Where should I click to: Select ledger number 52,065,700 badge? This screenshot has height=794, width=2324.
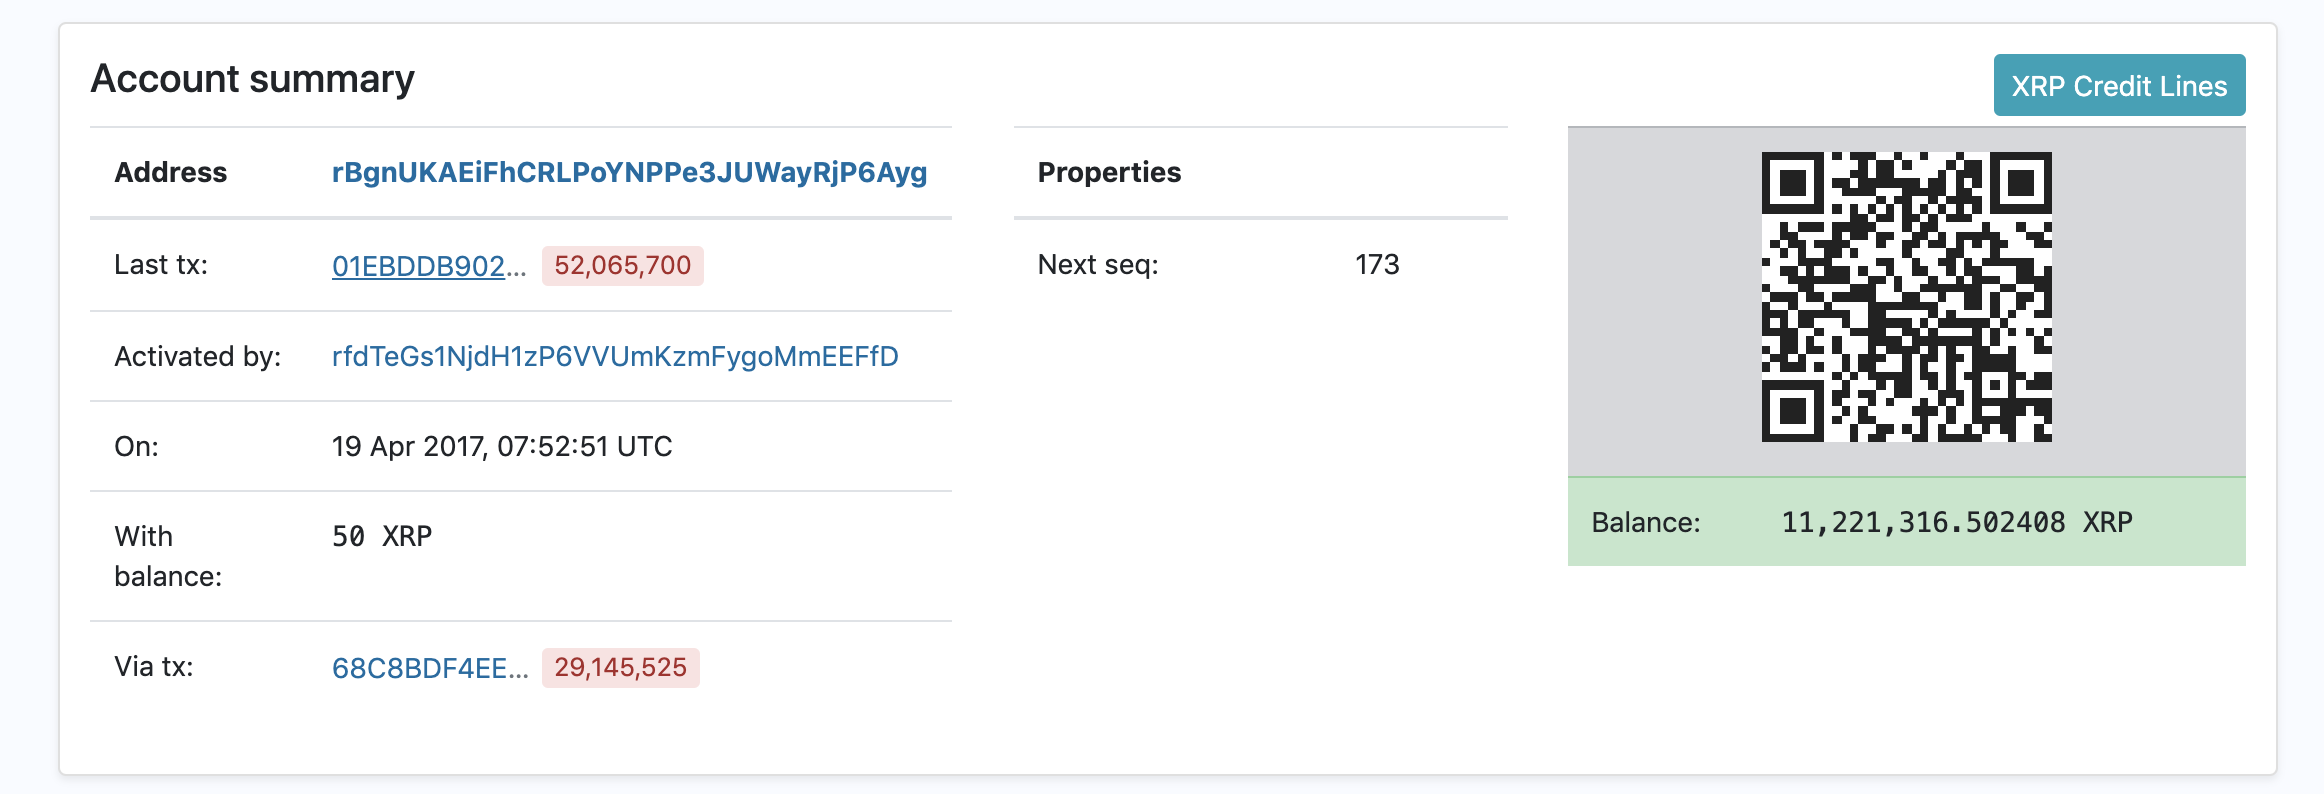tap(622, 266)
